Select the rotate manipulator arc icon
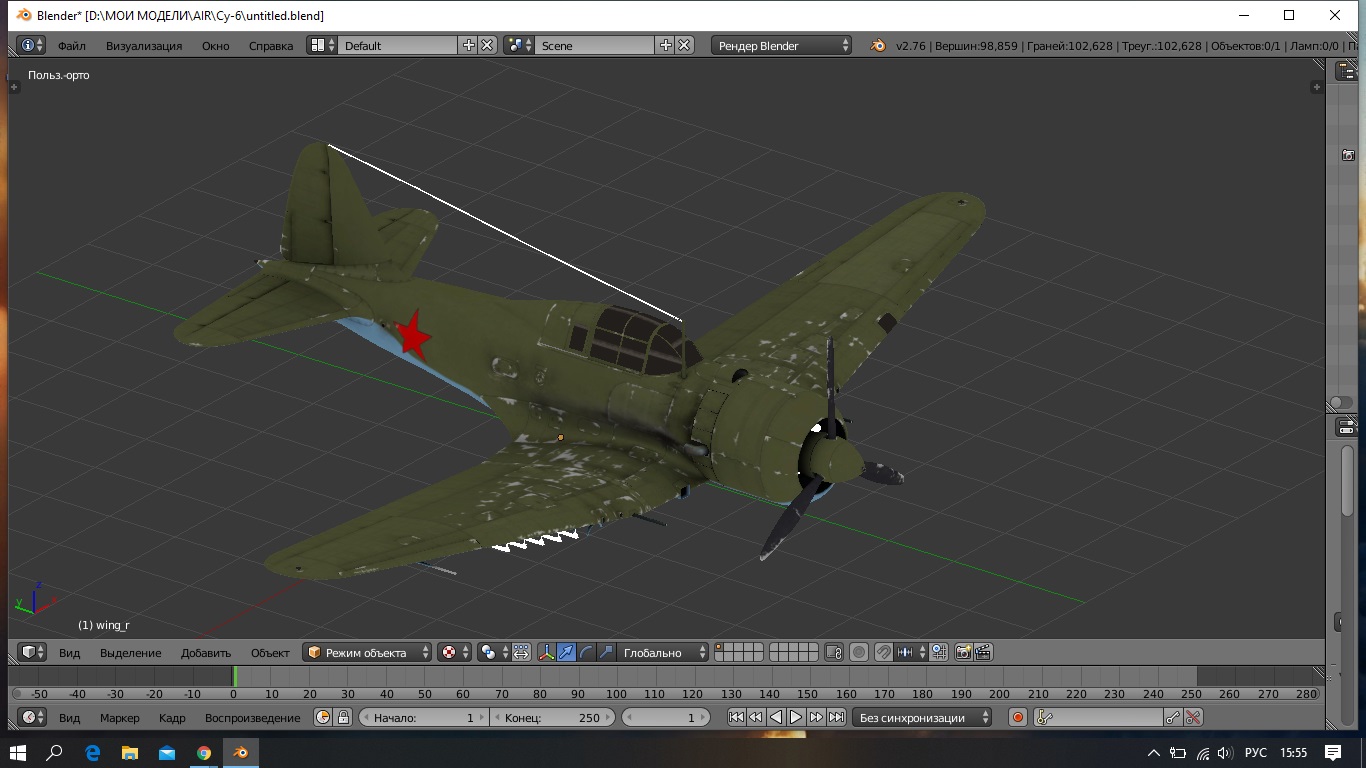 tap(586, 652)
